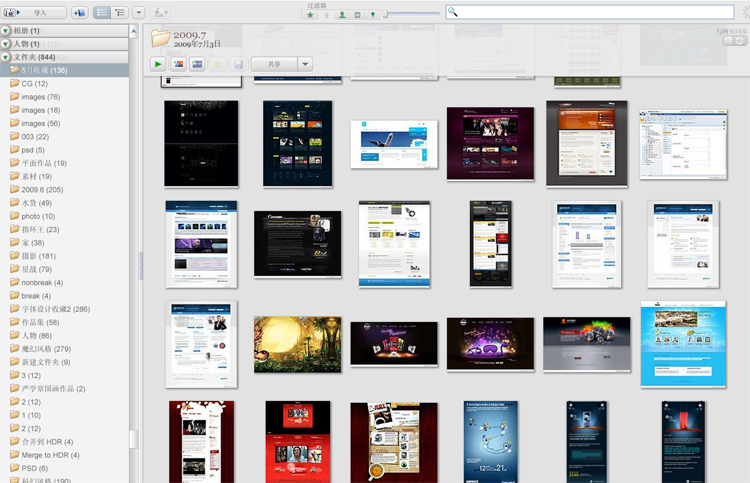
Task: Filter to show starred photos only
Action: click(x=311, y=15)
